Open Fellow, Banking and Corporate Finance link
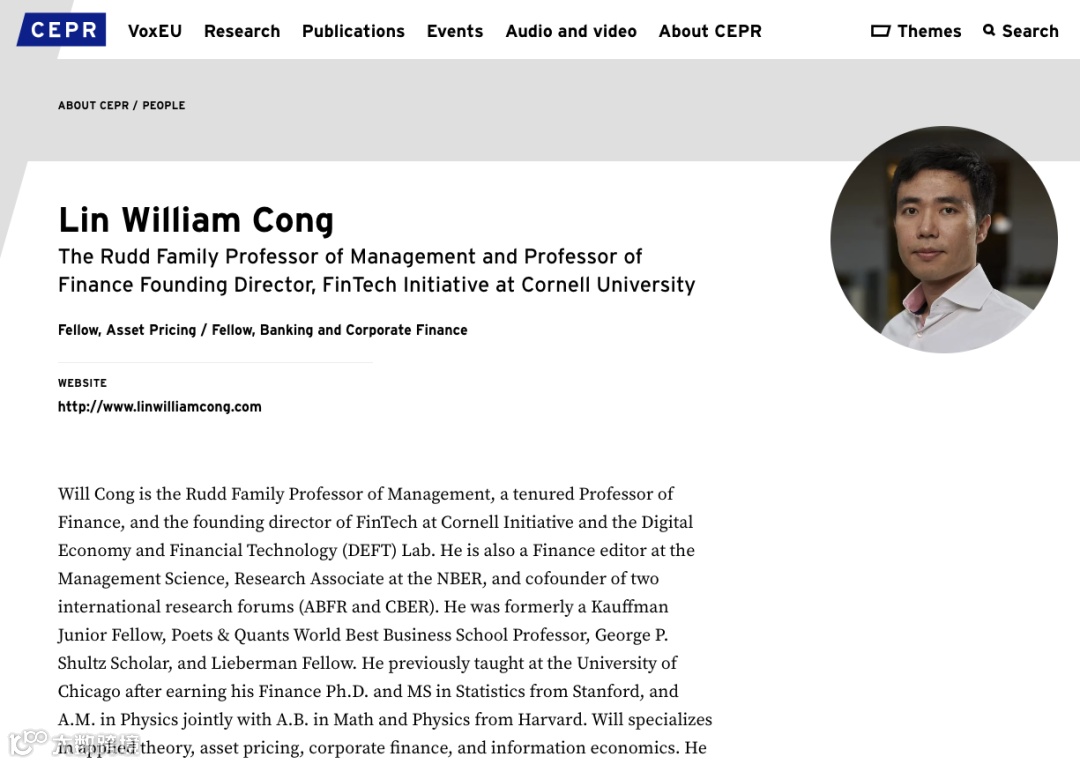 340,330
